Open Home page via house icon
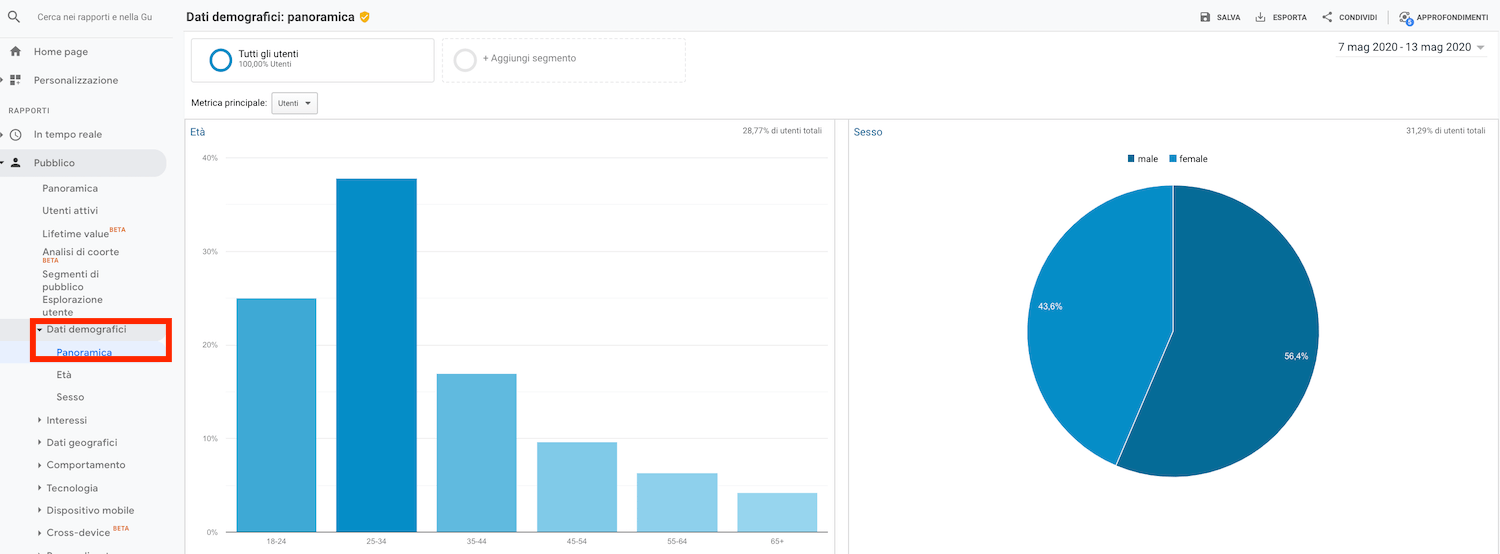The width and height of the screenshot is (1500, 554). pyautogui.click(x=15, y=52)
